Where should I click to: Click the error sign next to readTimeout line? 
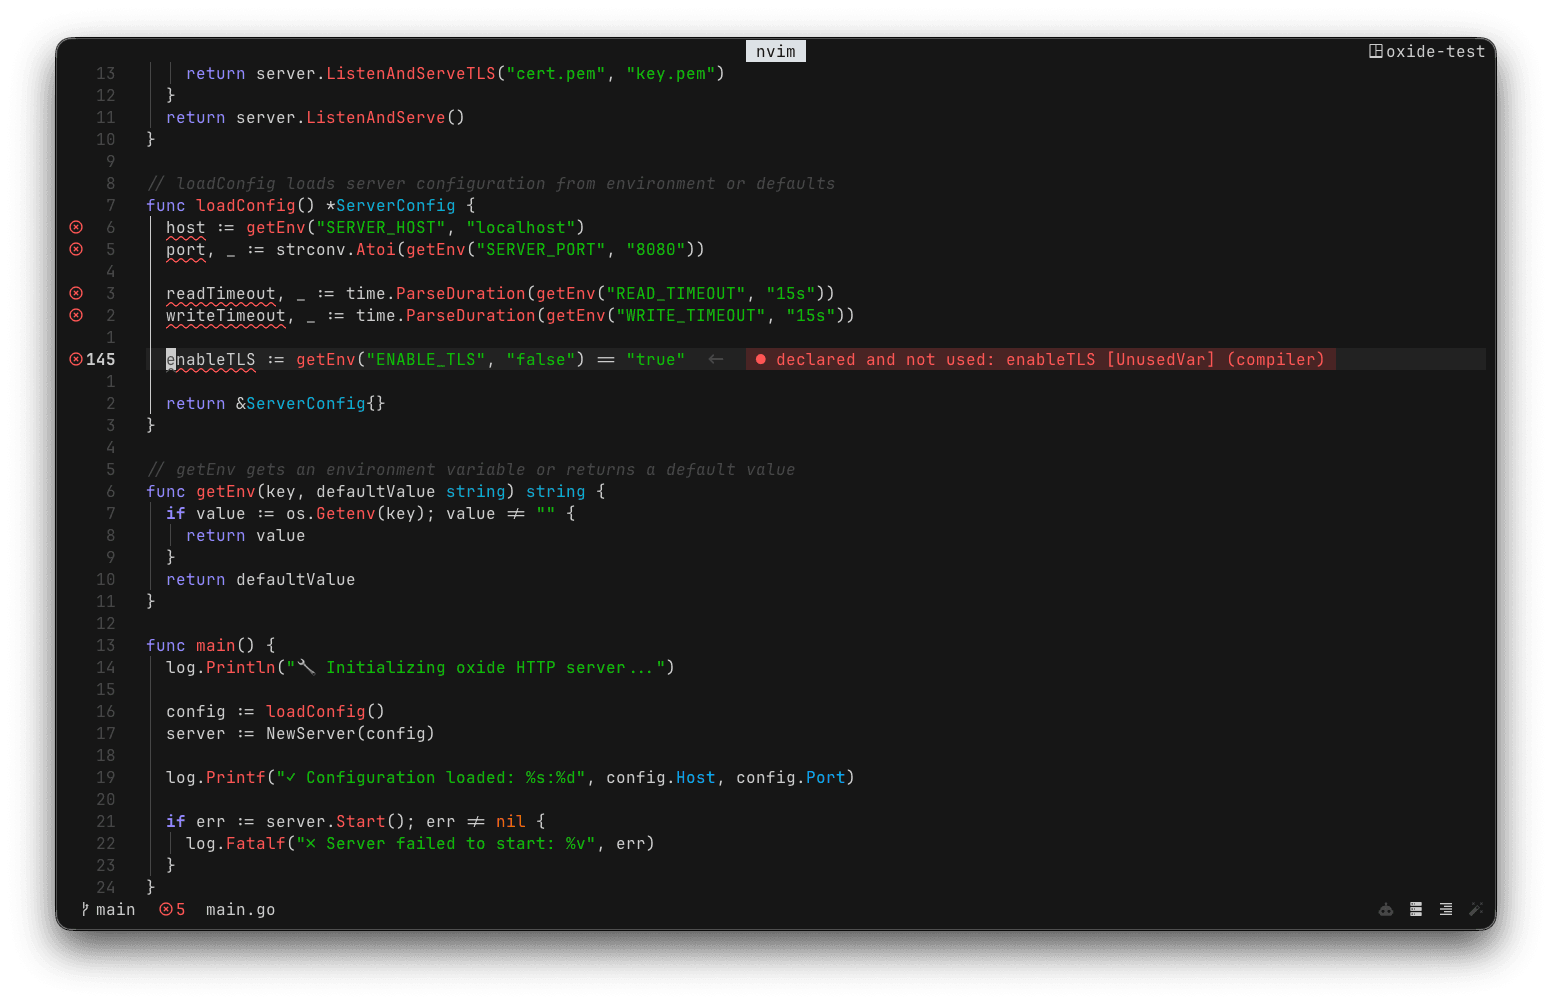coord(76,293)
